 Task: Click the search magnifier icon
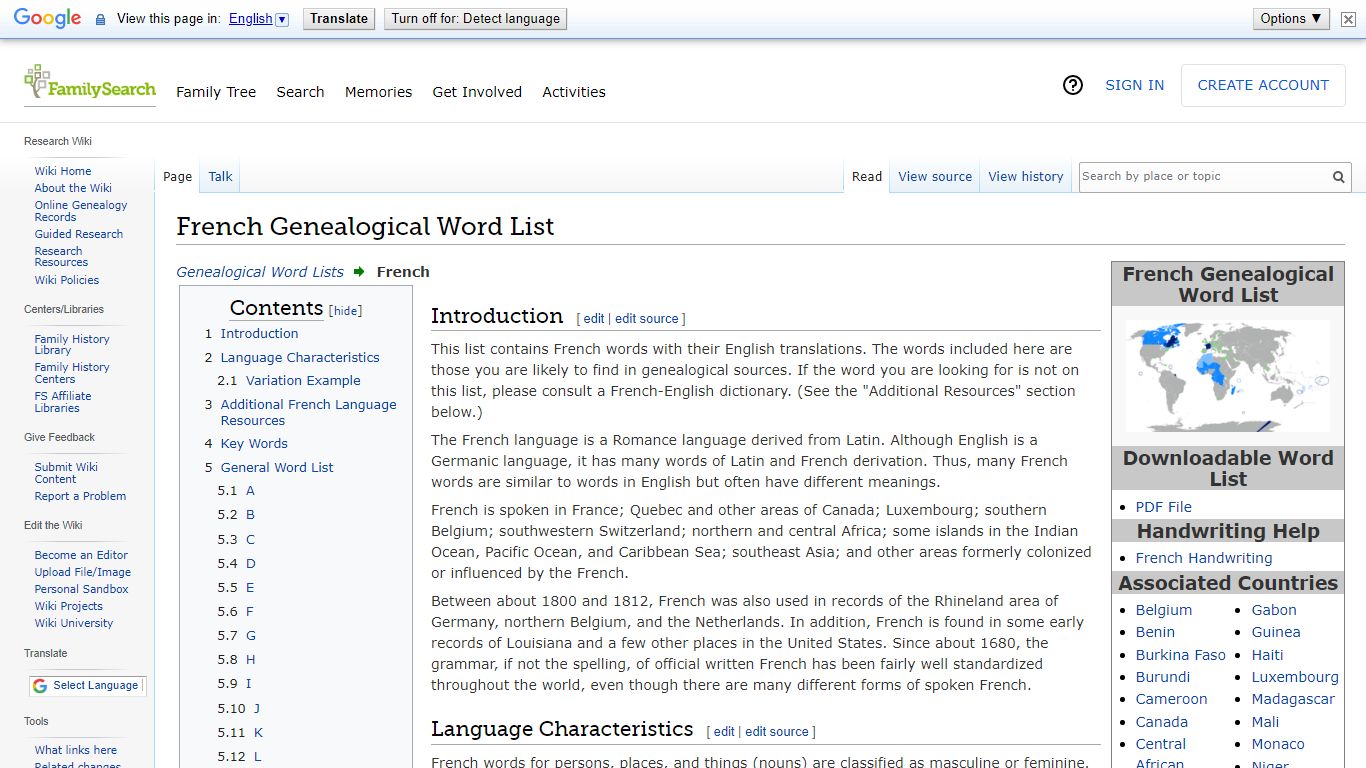pos(1338,177)
